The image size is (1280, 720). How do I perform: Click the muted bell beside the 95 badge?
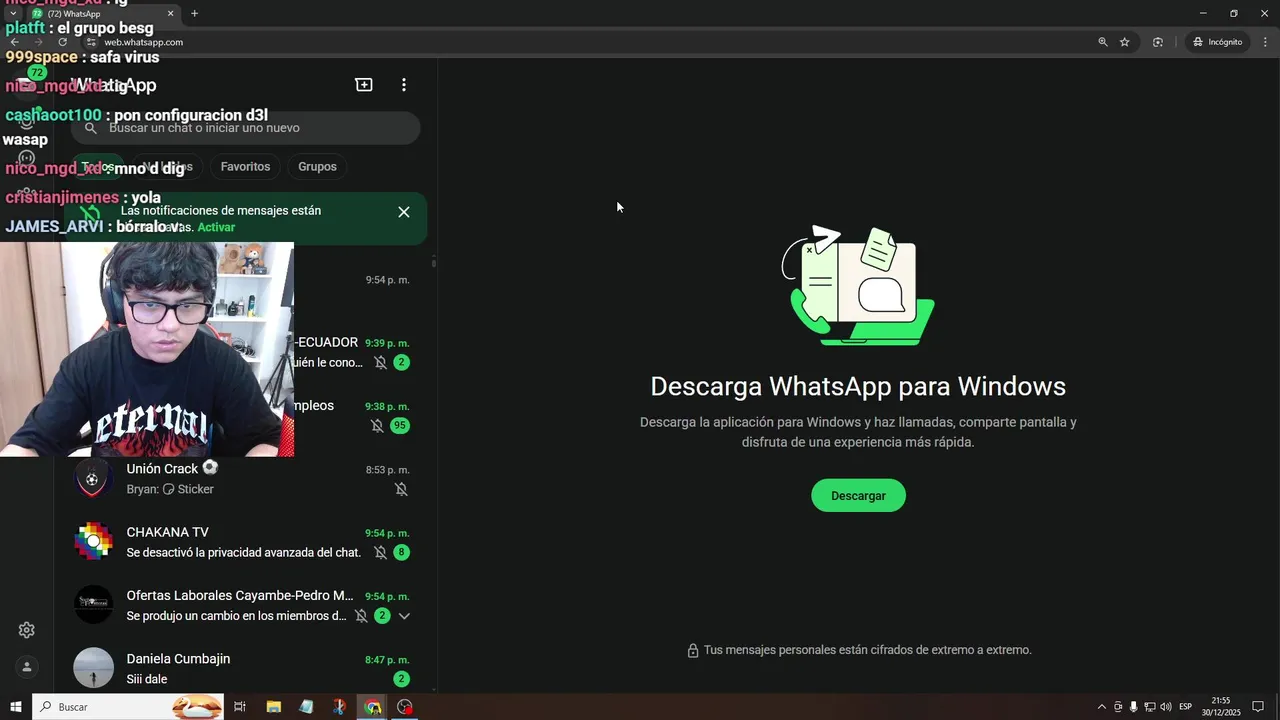pyautogui.click(x=377, y=426)
